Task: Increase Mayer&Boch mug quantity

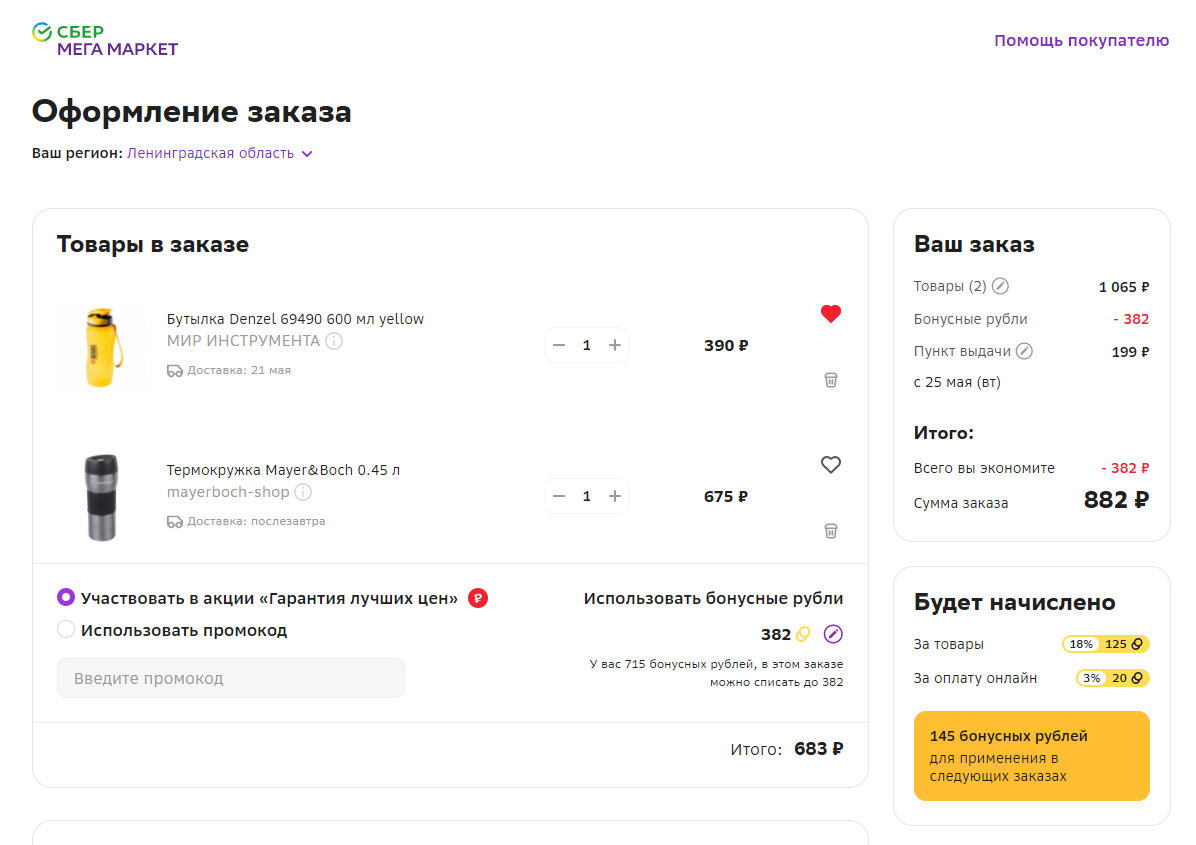Action: [615, 496]
